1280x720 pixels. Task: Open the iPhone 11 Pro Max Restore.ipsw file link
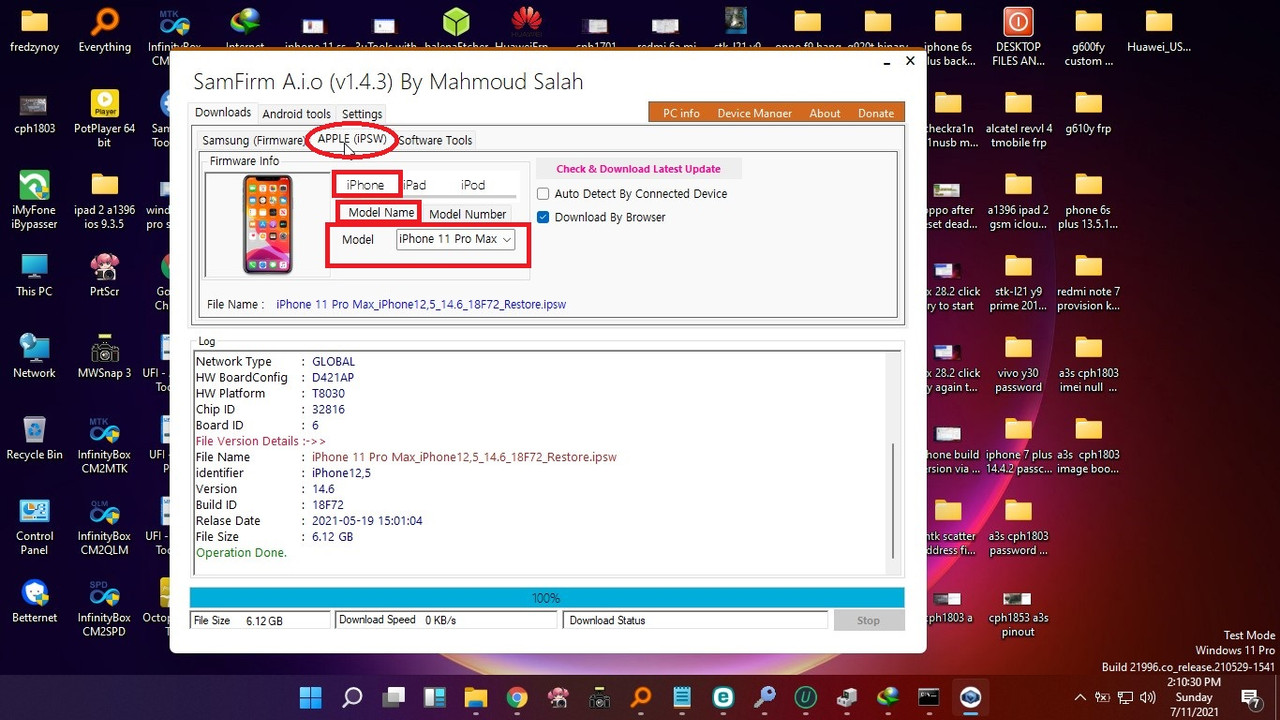click(421, 304)
